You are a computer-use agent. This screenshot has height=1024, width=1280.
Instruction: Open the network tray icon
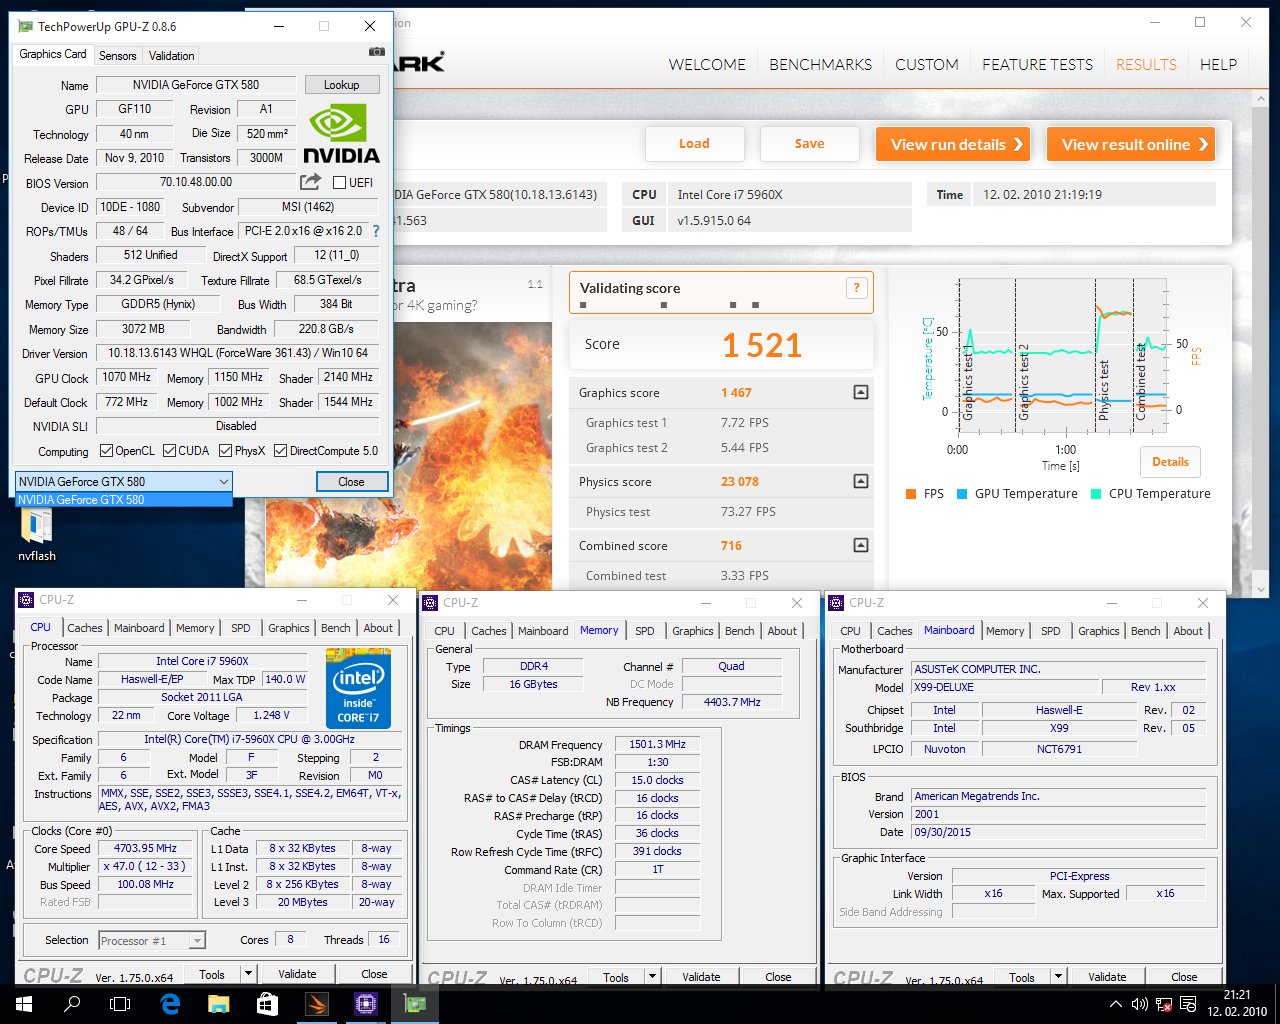coord(1164,1004)
